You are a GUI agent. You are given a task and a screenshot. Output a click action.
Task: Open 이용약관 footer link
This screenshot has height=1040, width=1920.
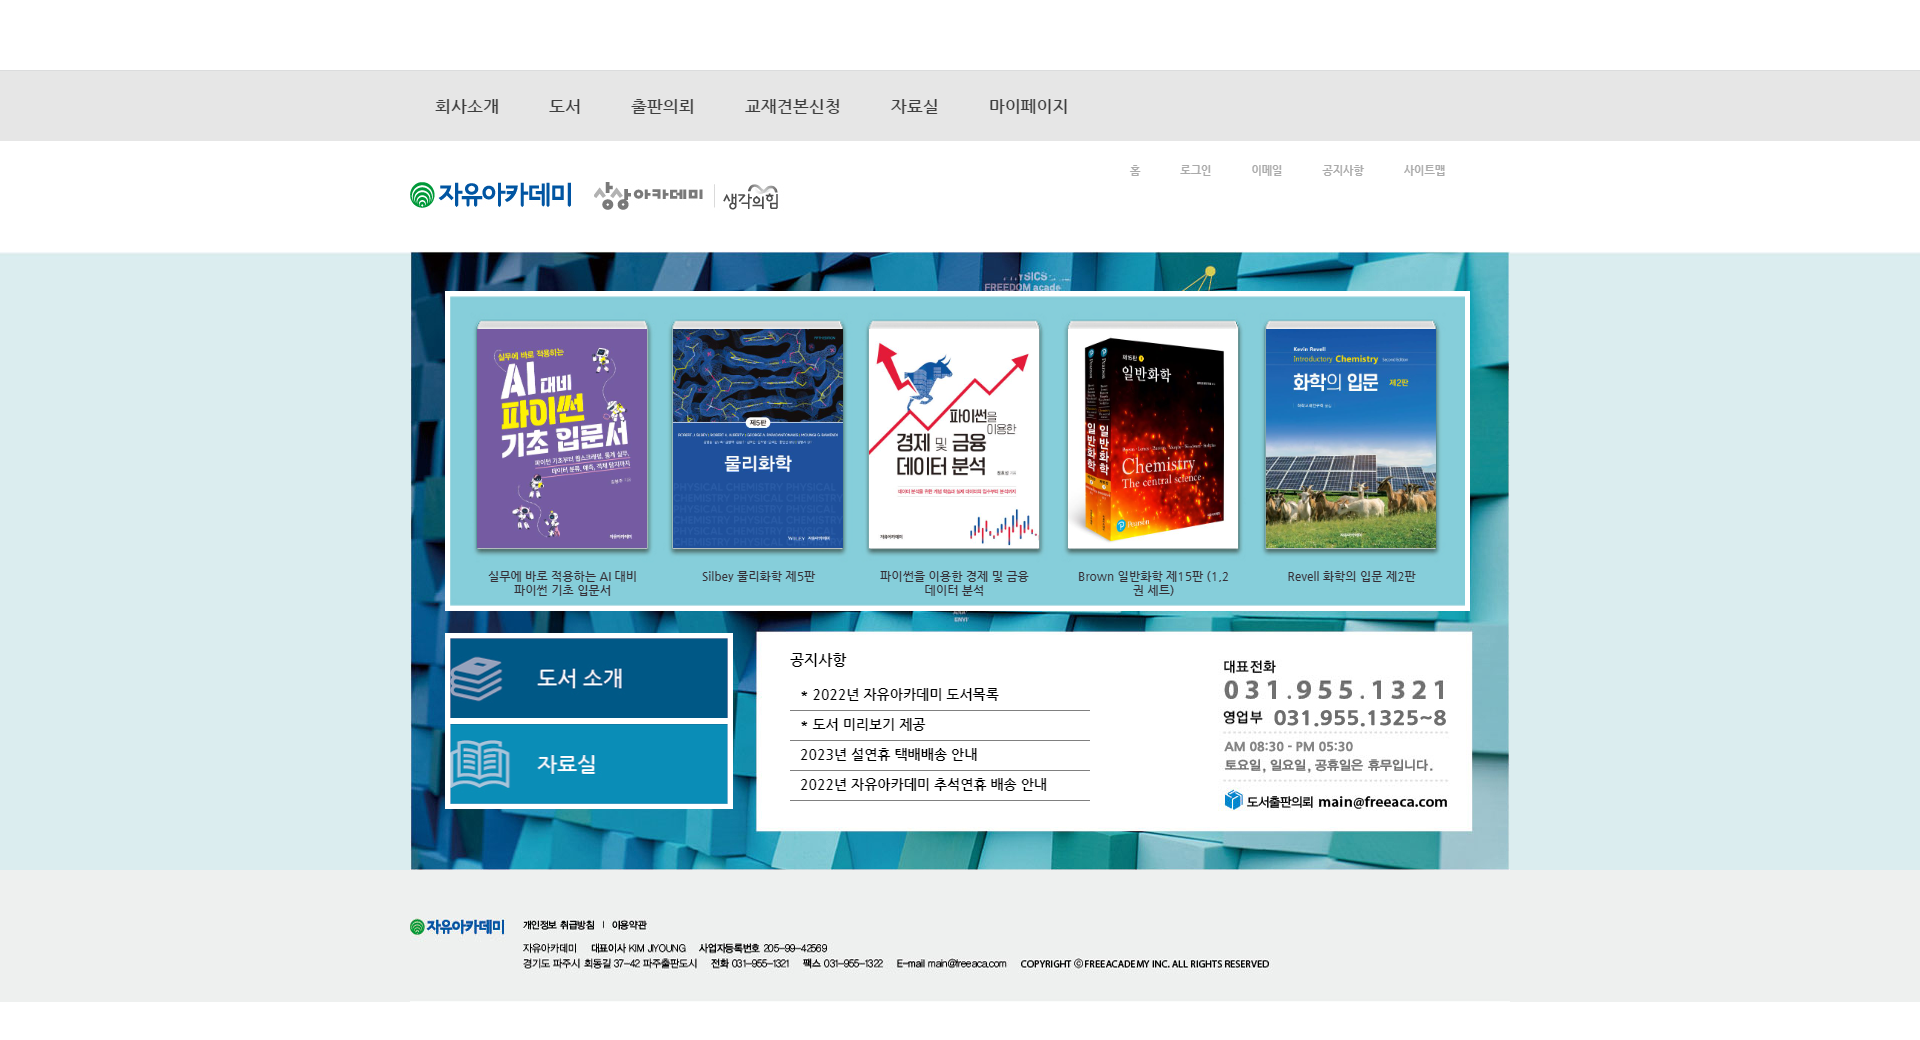click(629, 925)
